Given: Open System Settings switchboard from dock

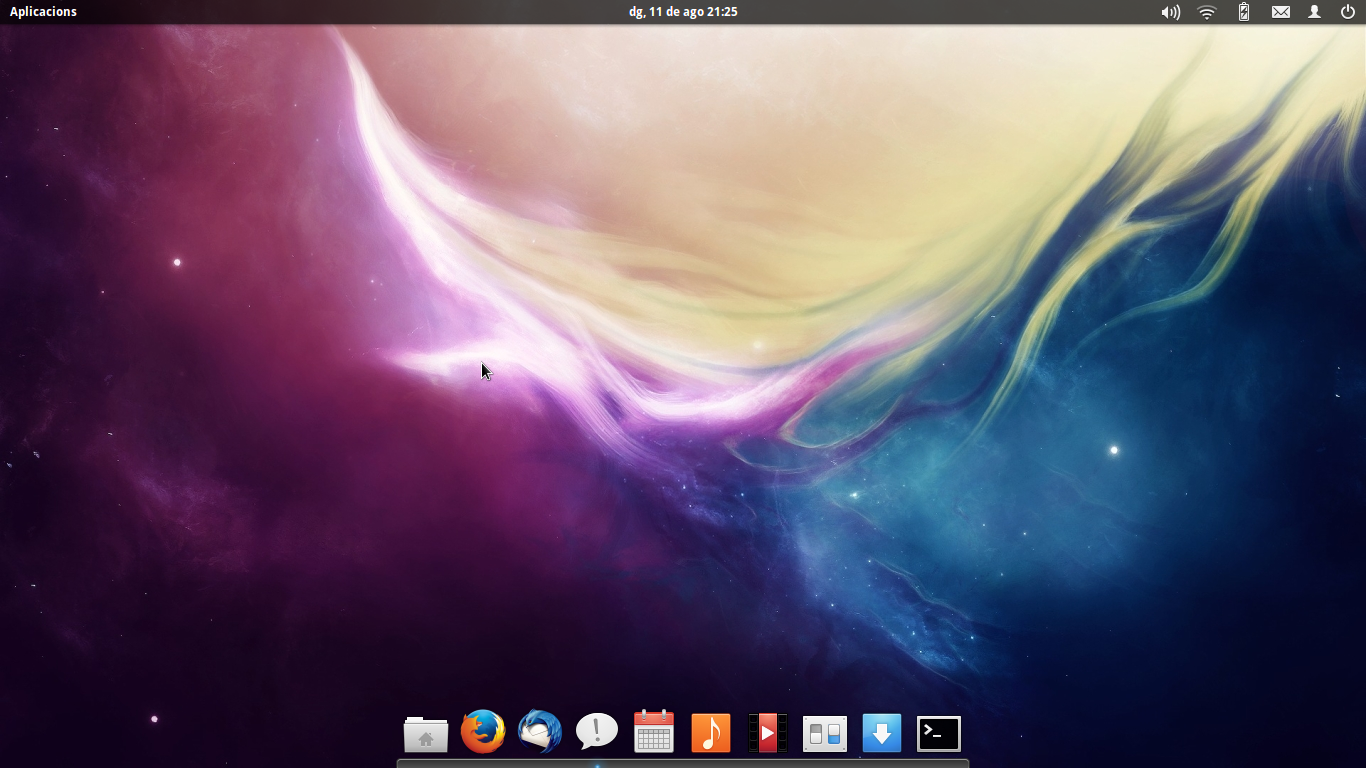Looking at the screenshot, I should pyautogui.click(x=825, y=734).
